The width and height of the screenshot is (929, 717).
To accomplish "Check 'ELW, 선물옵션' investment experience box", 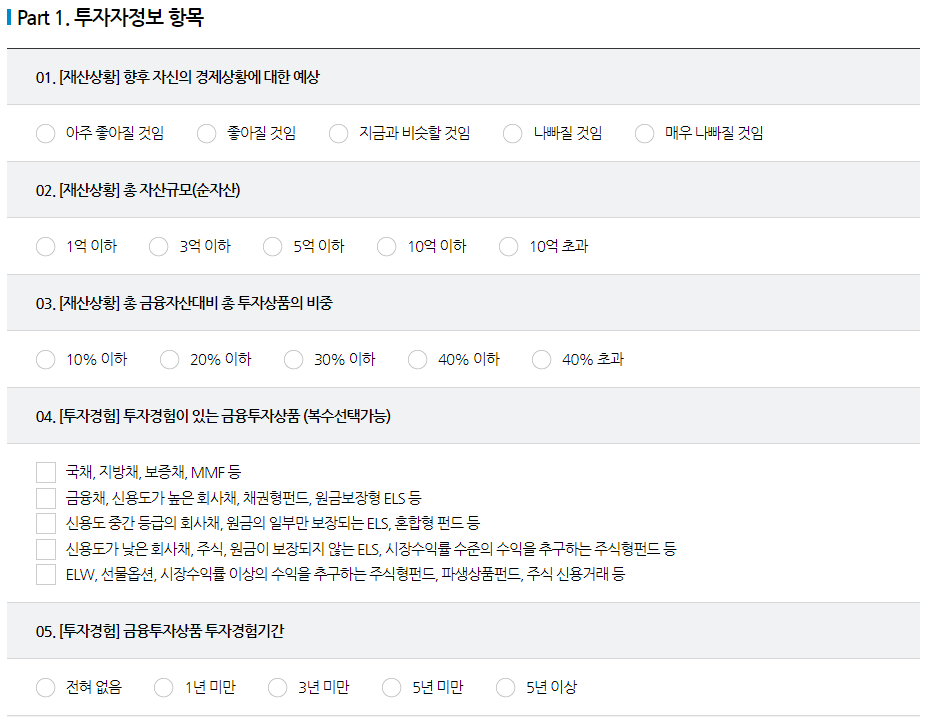I will point(46,575).
